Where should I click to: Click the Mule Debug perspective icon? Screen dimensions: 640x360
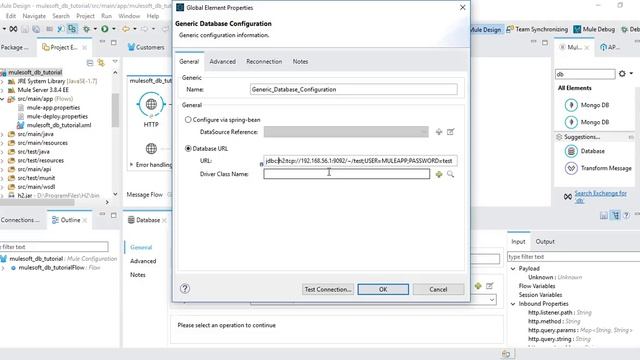[x=577, y=29]
